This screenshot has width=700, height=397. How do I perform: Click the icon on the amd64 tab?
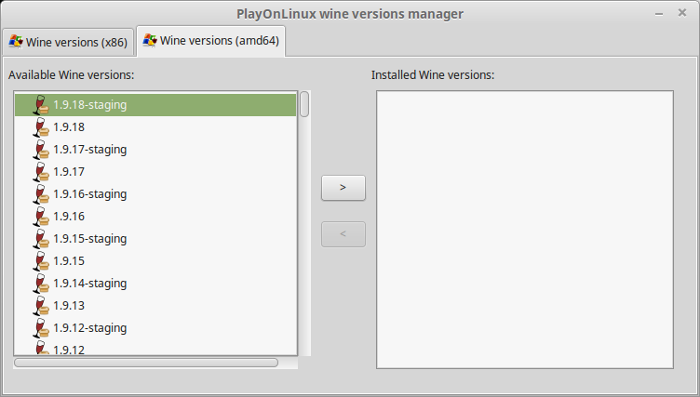[x=150, y=40]
